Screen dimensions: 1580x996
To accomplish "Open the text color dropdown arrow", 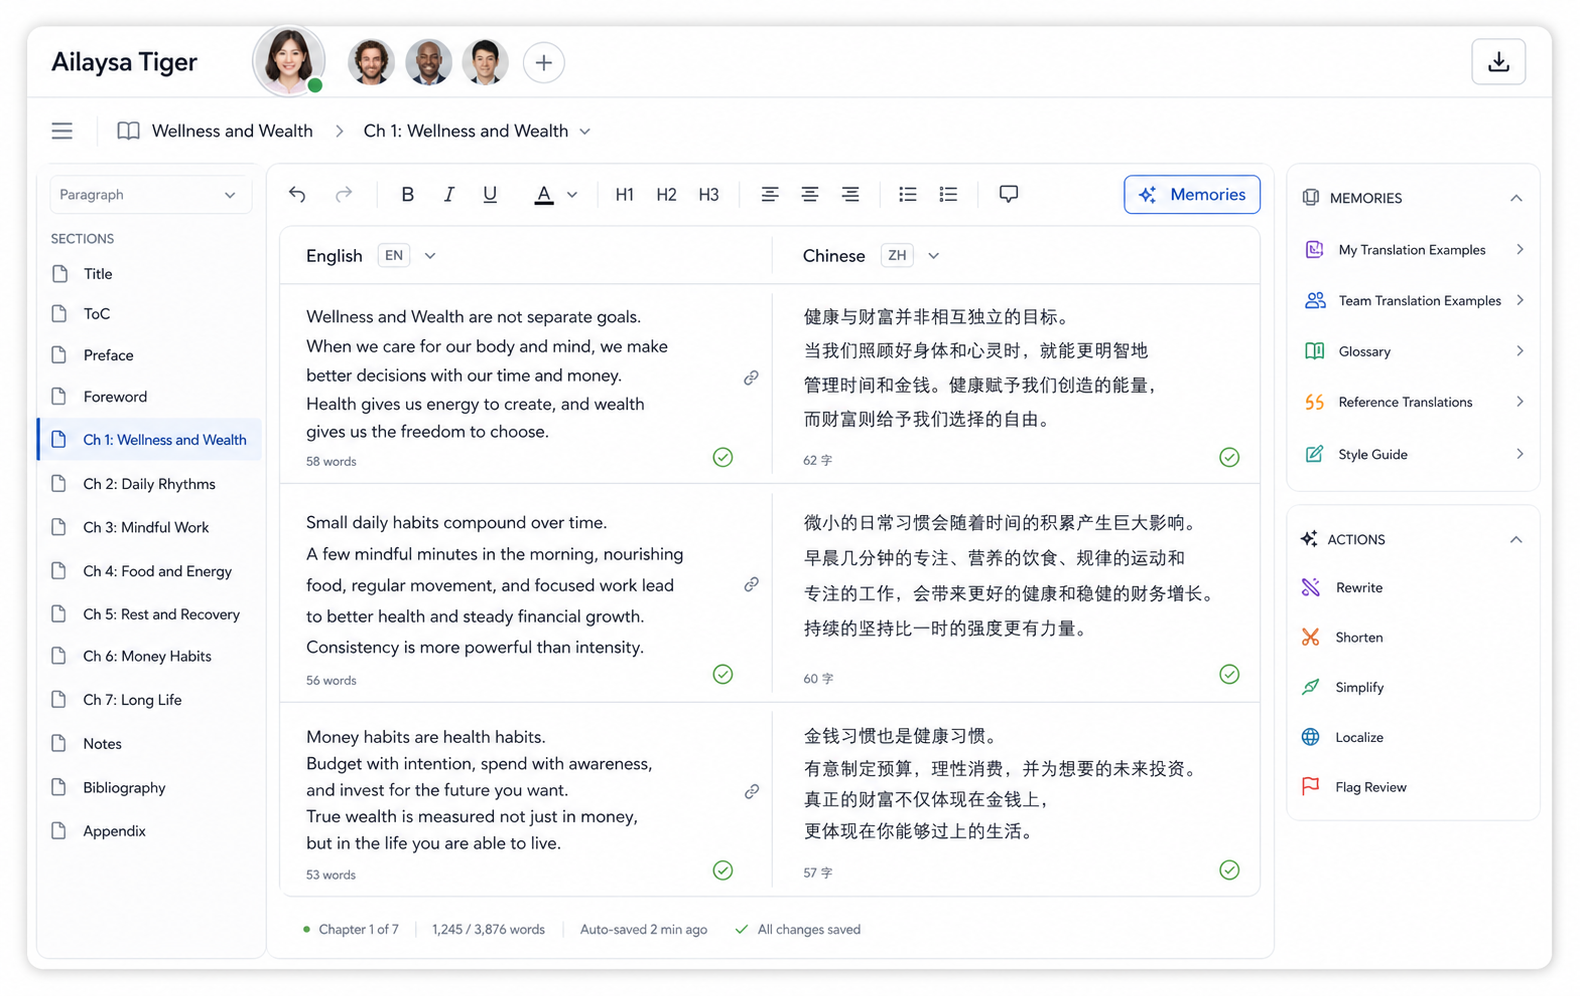I will click(572, 195).
